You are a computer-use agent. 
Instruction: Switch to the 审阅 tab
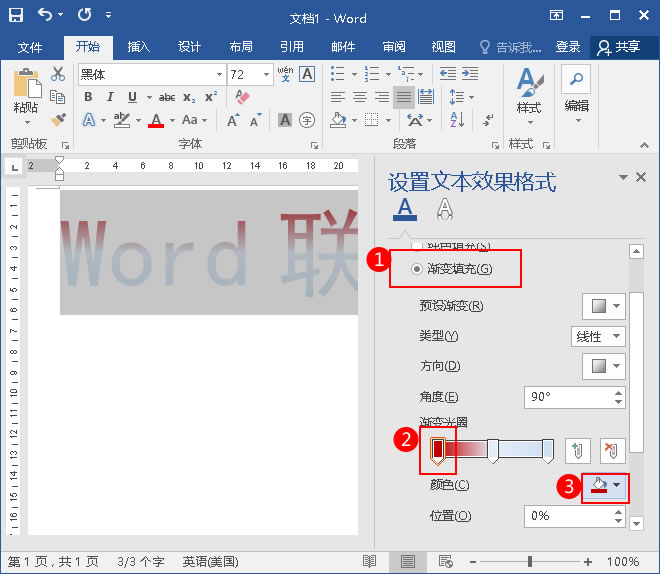pyautogui.click(x=394, y=47)
